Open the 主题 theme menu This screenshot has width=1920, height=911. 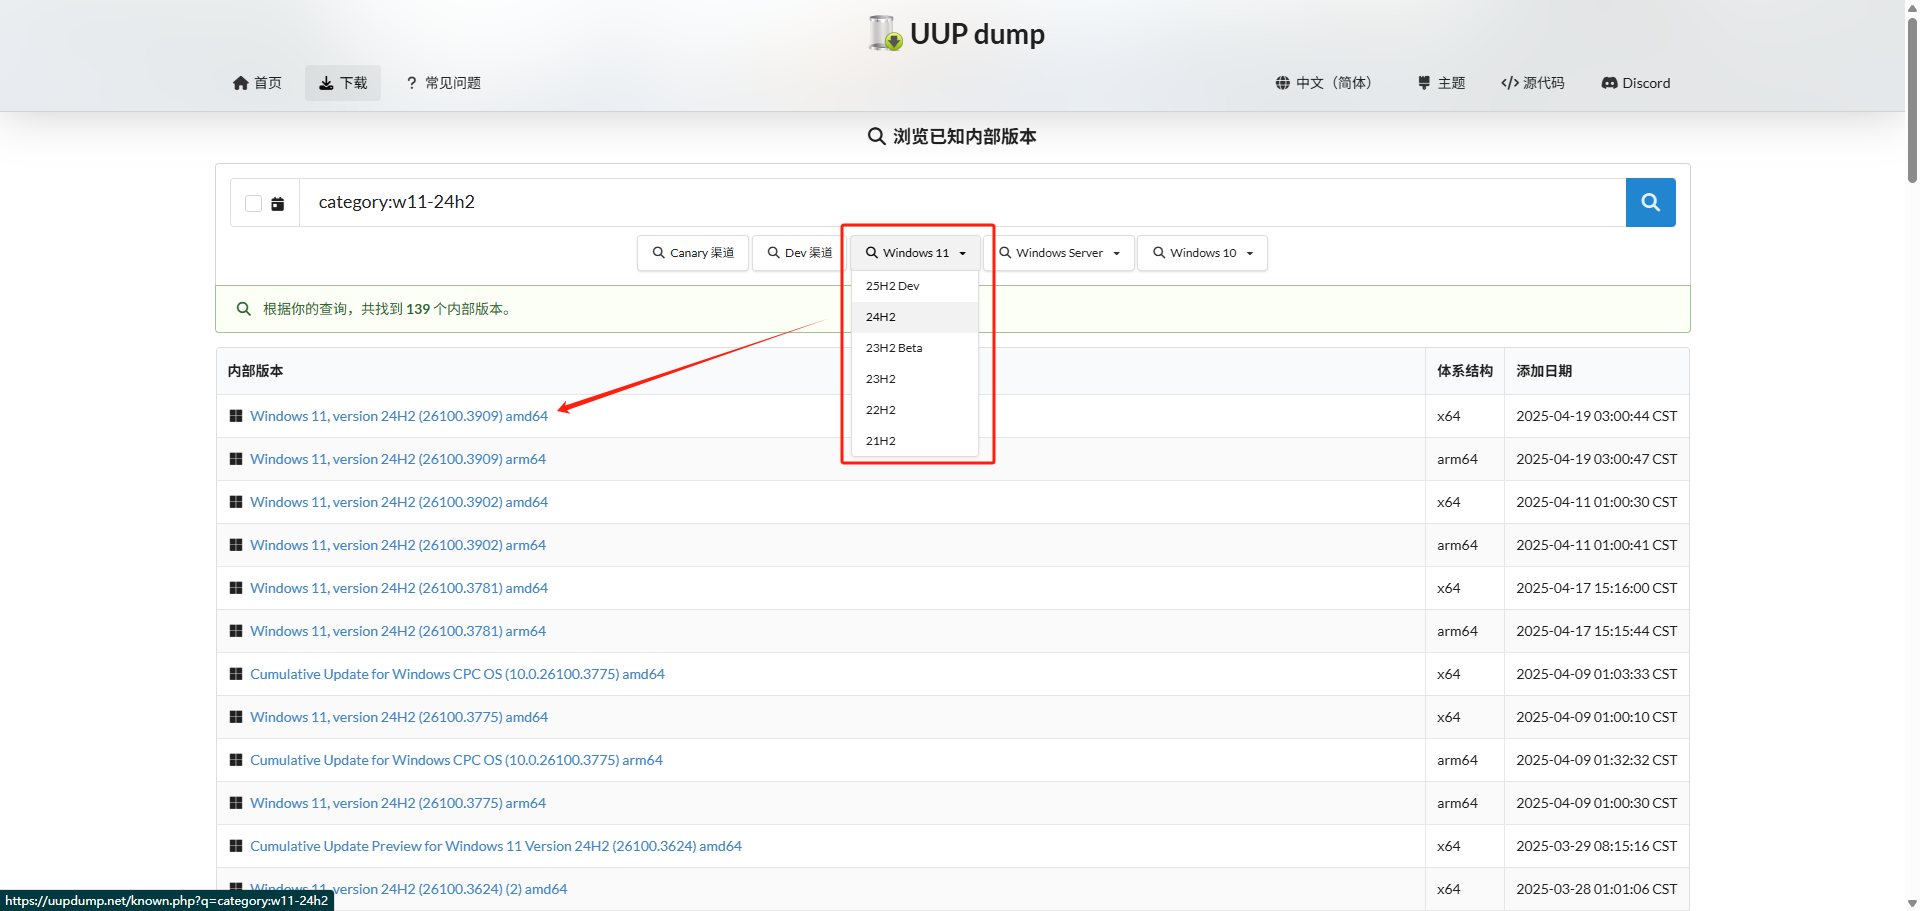point(1441,83)
